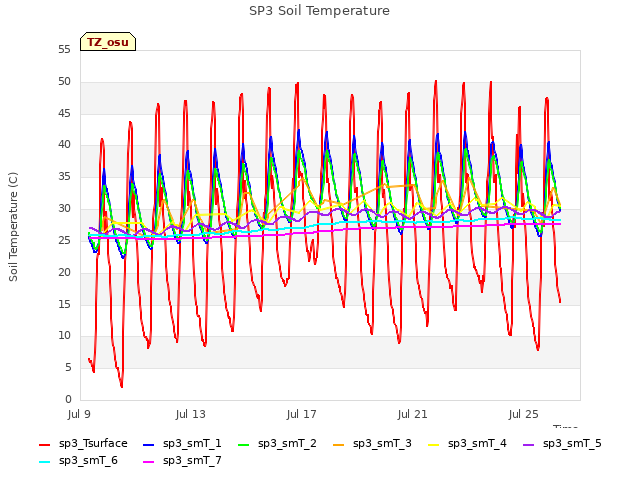The height and width of the screenshot is (480, 640).
Task: Click the TZ_osu annotation label
Action: pyautogui.click(x=108, y=42)
